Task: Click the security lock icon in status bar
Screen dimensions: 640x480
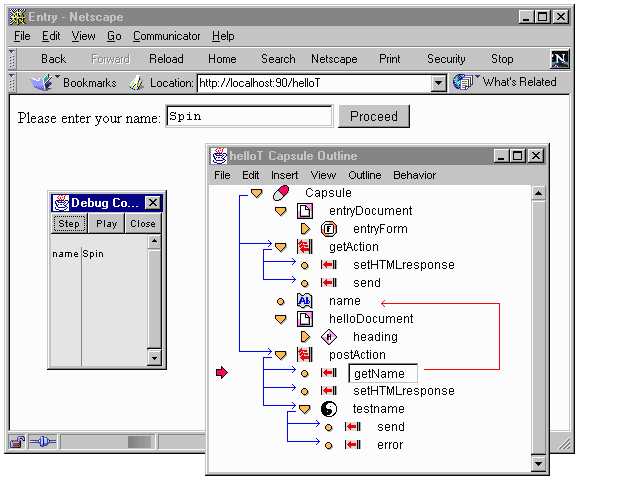Action: point(18,442)
